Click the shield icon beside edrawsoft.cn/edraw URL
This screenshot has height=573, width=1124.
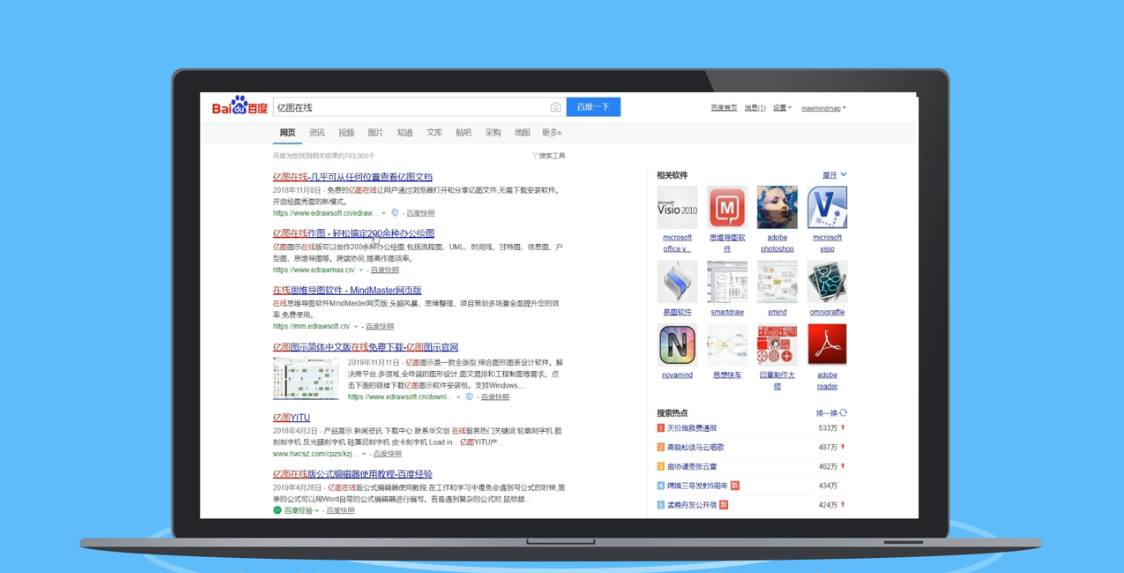395,213
